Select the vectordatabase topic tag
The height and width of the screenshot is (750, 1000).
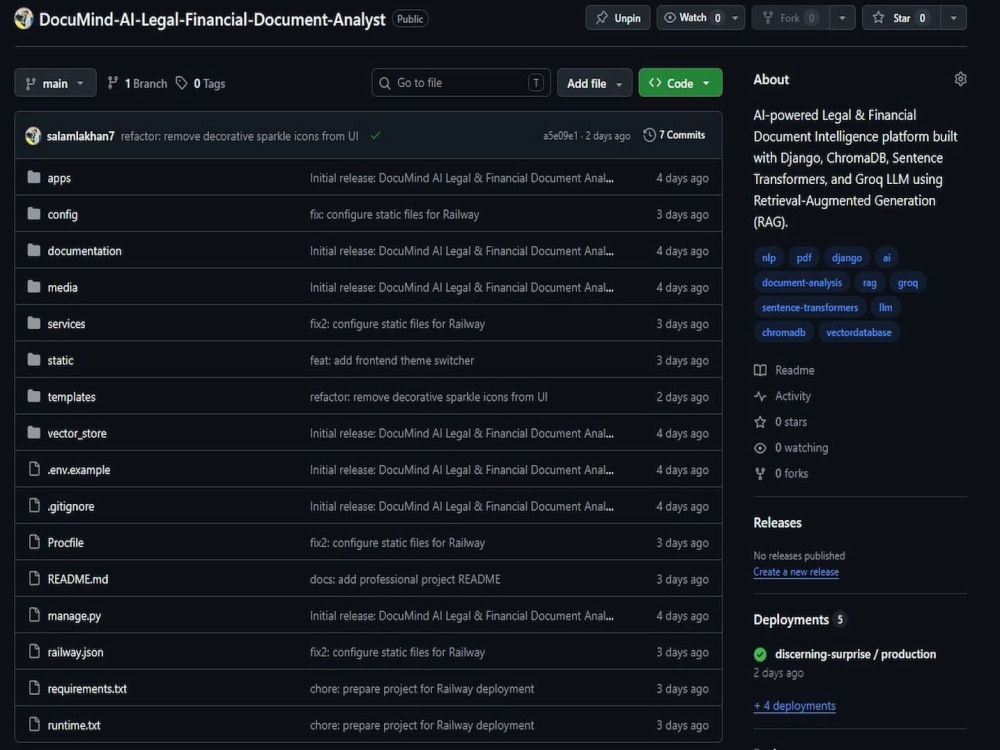(x=858, y=332)
